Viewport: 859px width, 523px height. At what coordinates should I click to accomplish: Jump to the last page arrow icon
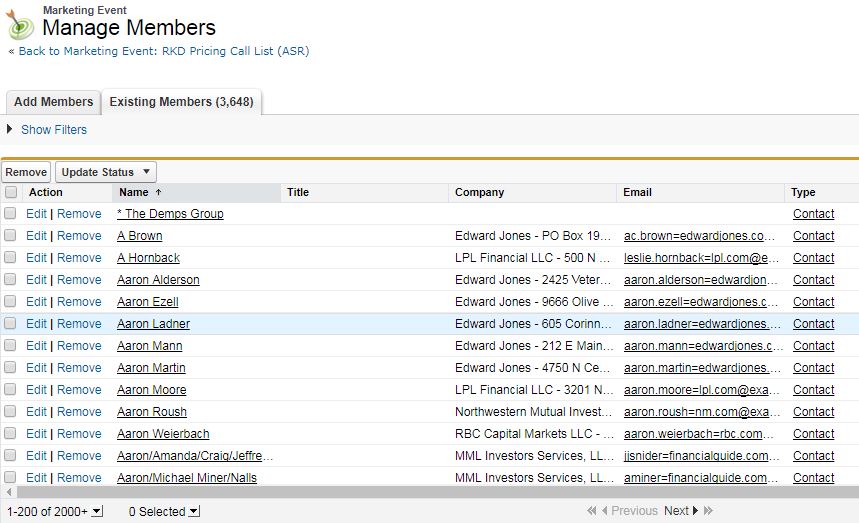click(708, 511)
